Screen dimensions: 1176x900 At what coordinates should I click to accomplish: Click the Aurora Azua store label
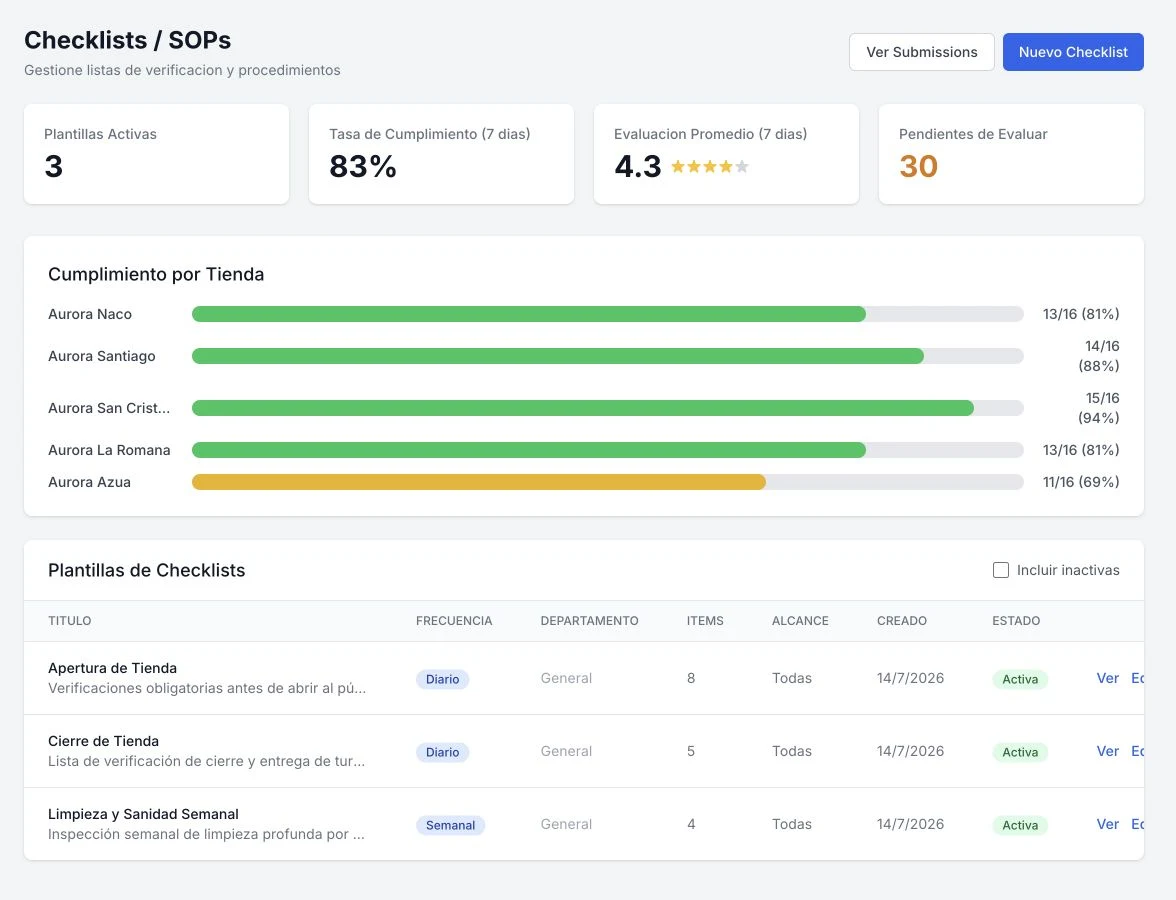click(89, 482)
